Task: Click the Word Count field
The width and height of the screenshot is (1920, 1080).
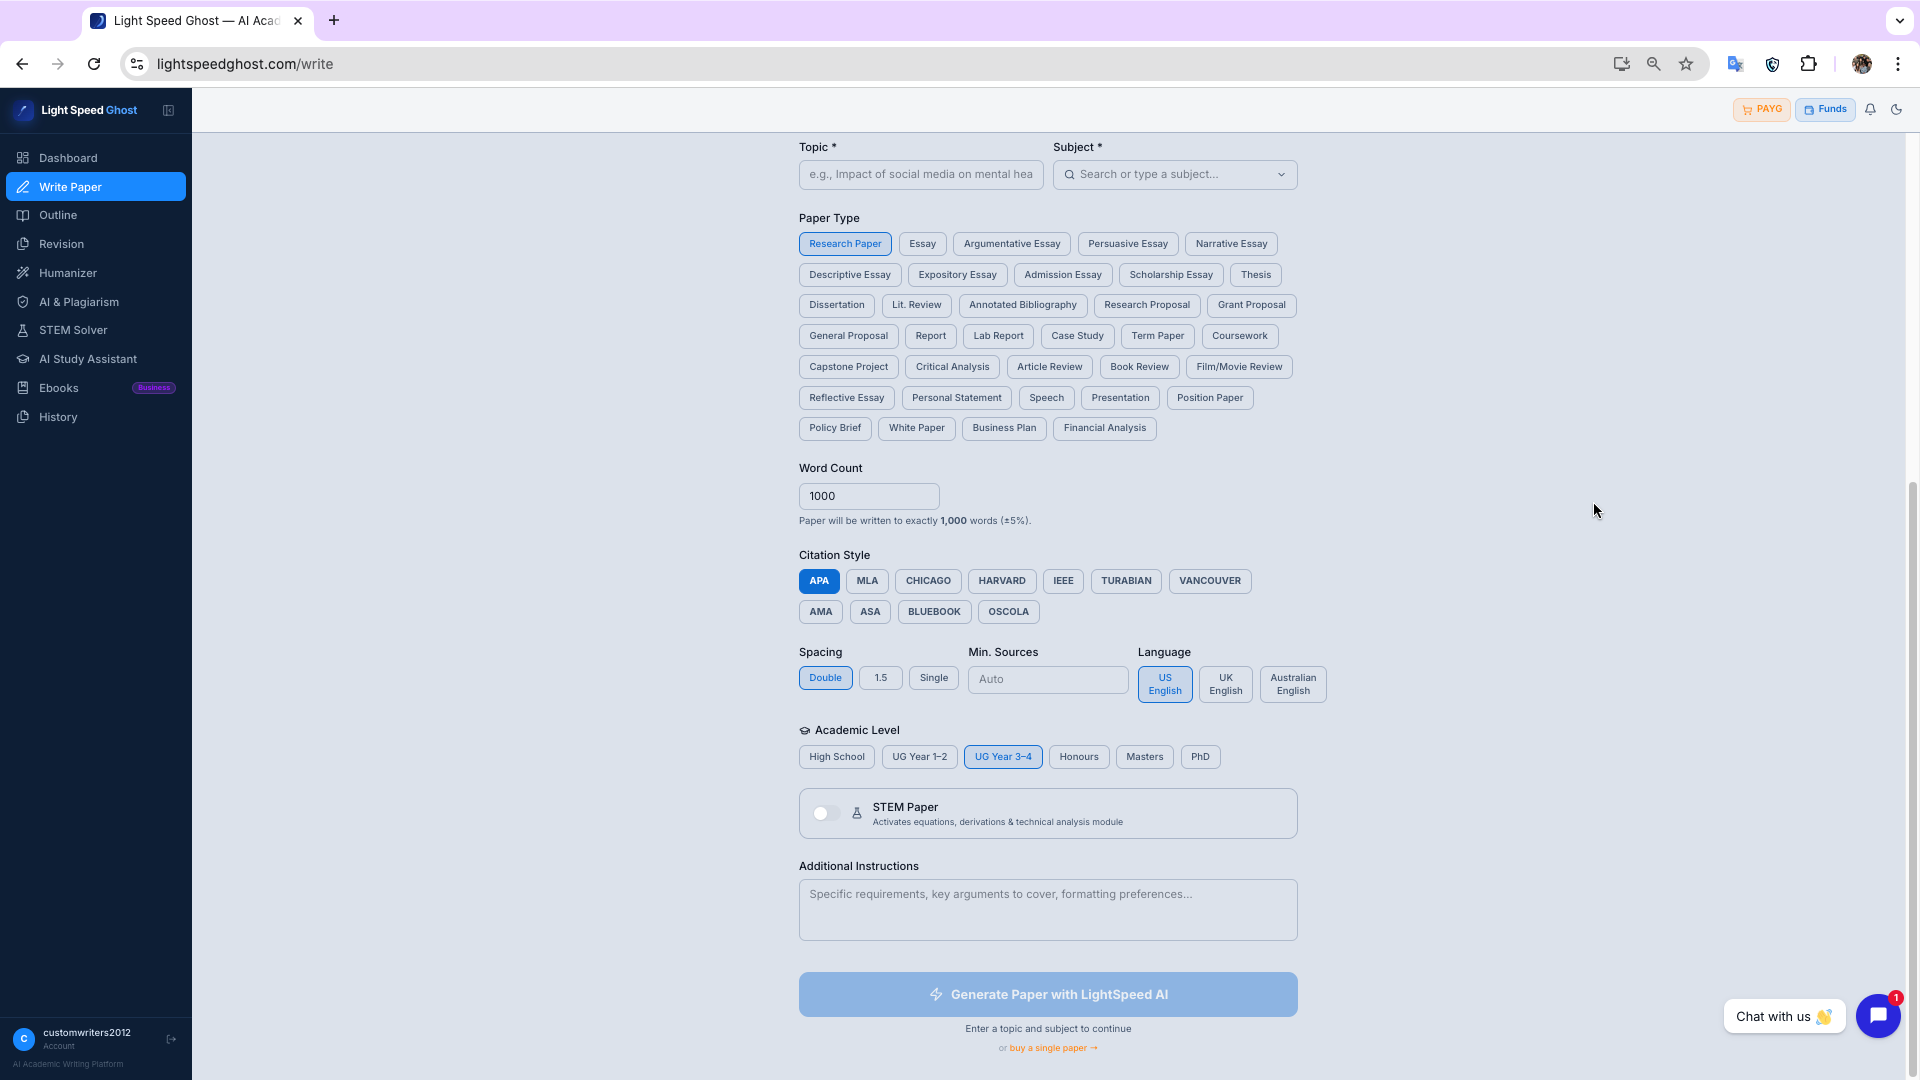Action: (869, 496)
